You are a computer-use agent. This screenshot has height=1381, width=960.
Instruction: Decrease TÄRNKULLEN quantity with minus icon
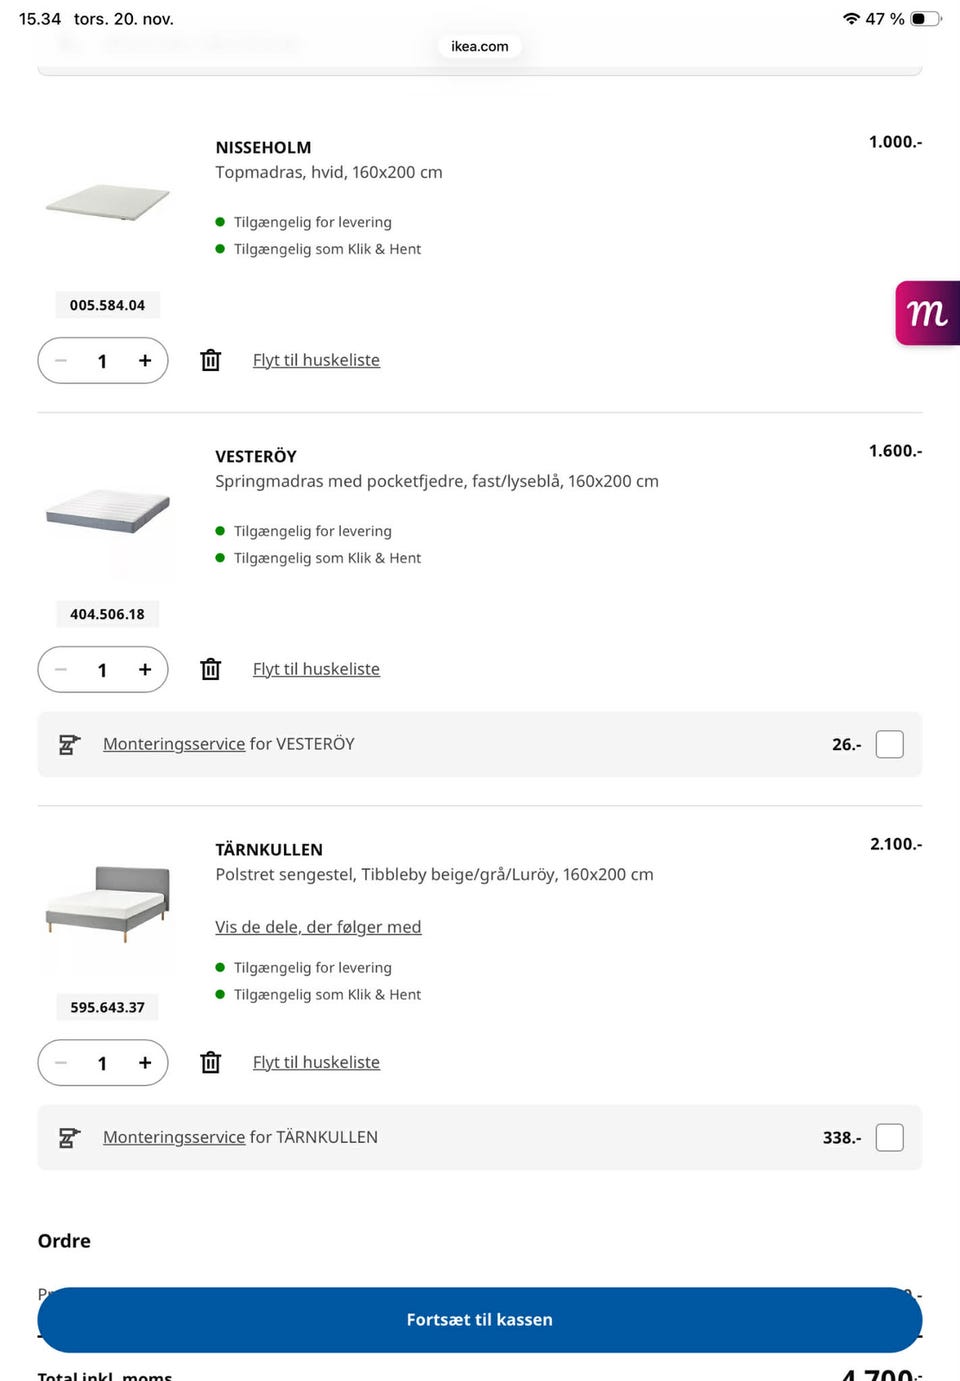(61, 1063)
